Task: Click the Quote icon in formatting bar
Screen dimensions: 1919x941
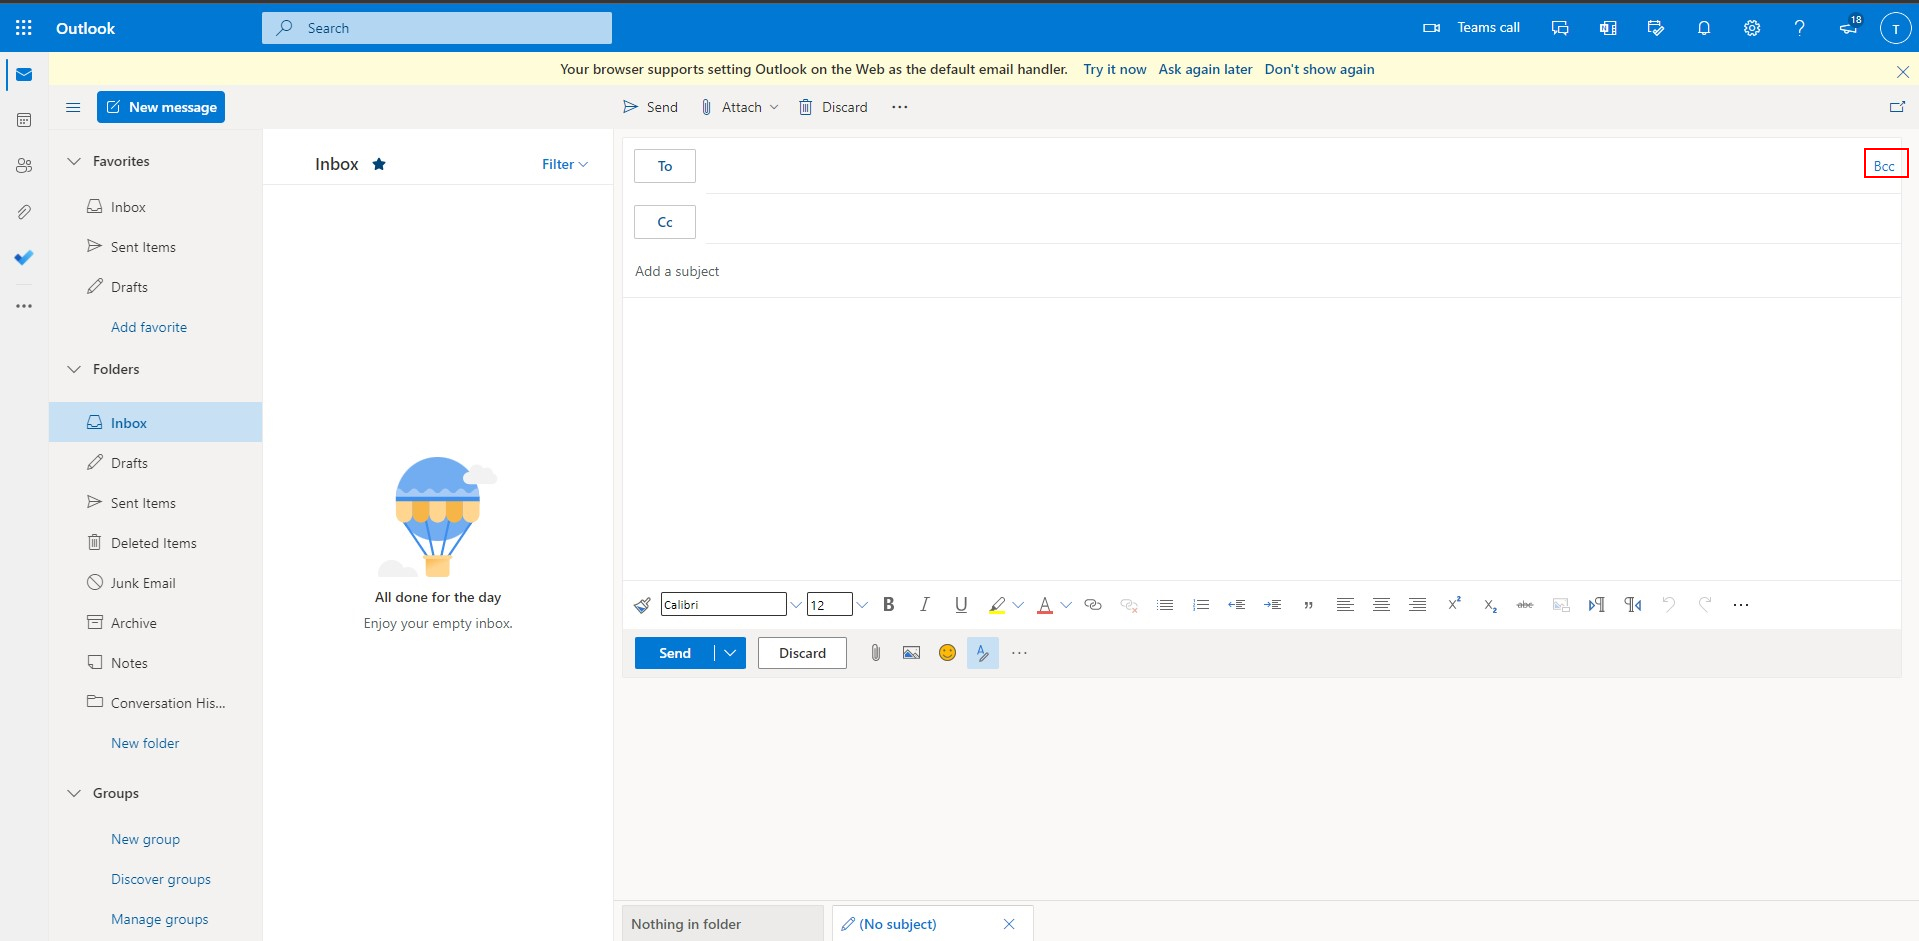Action: pos(1308,605)
